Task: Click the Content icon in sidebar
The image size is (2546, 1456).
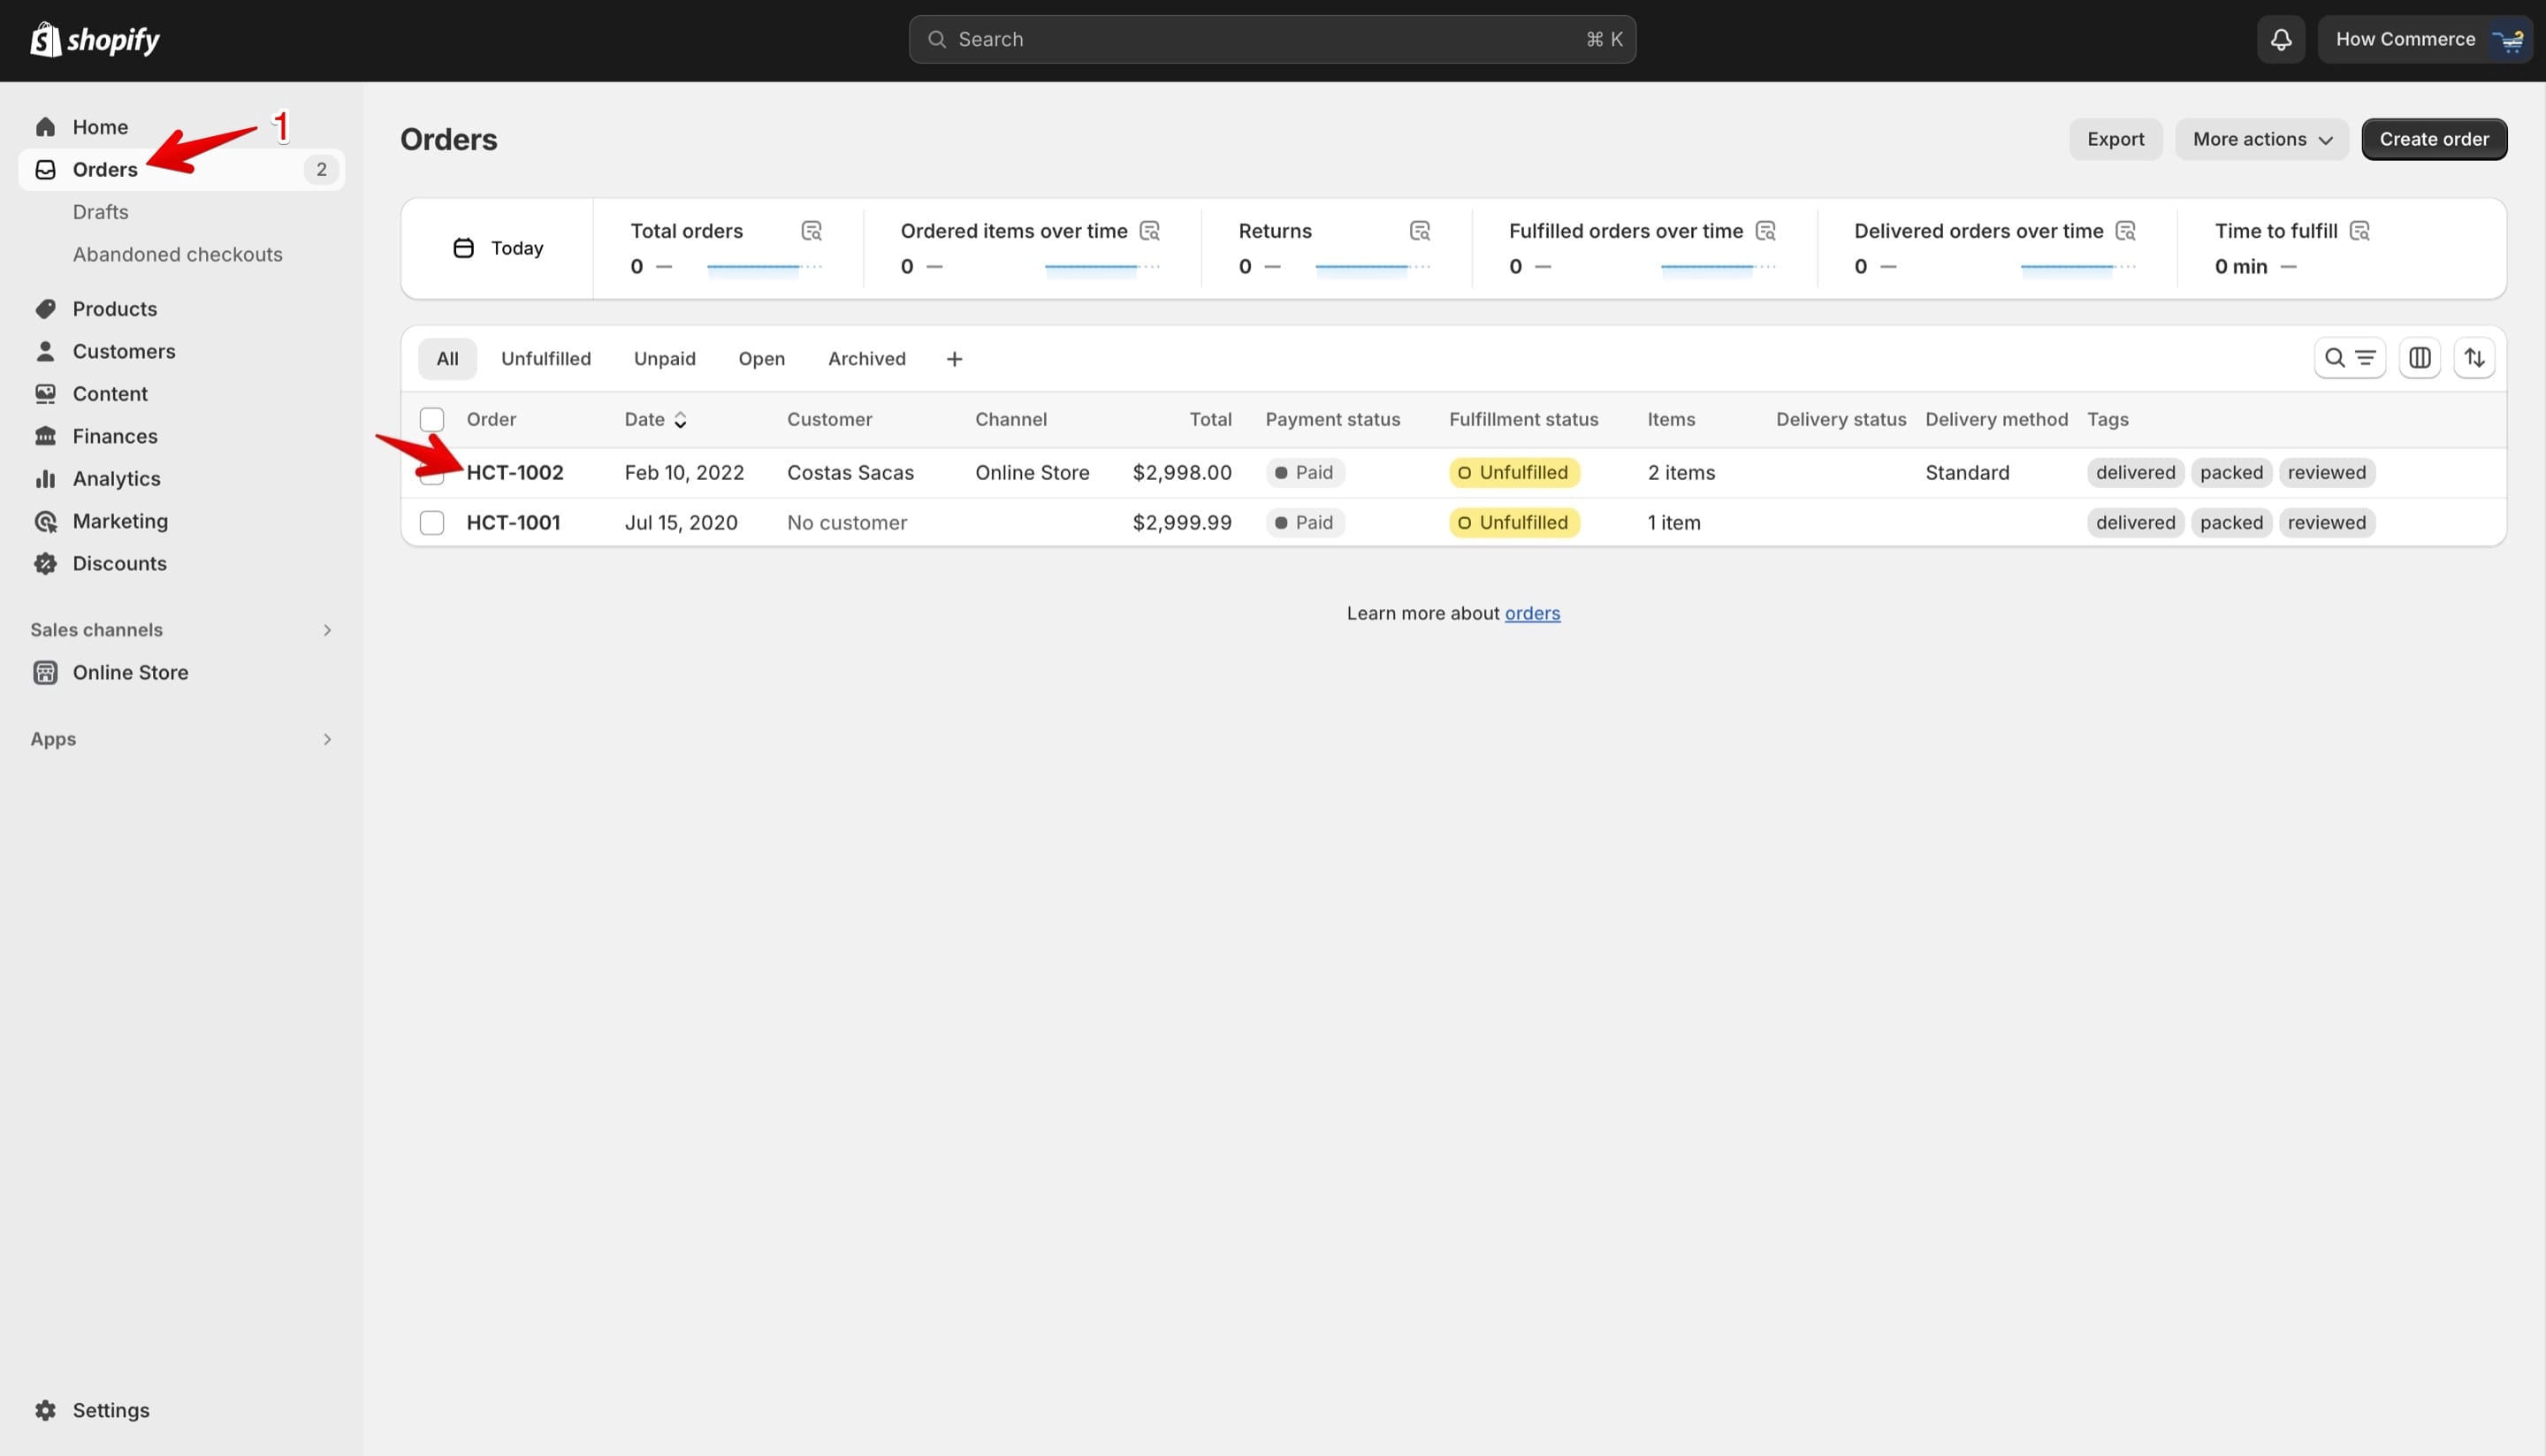Action: [x=45, y=394]
